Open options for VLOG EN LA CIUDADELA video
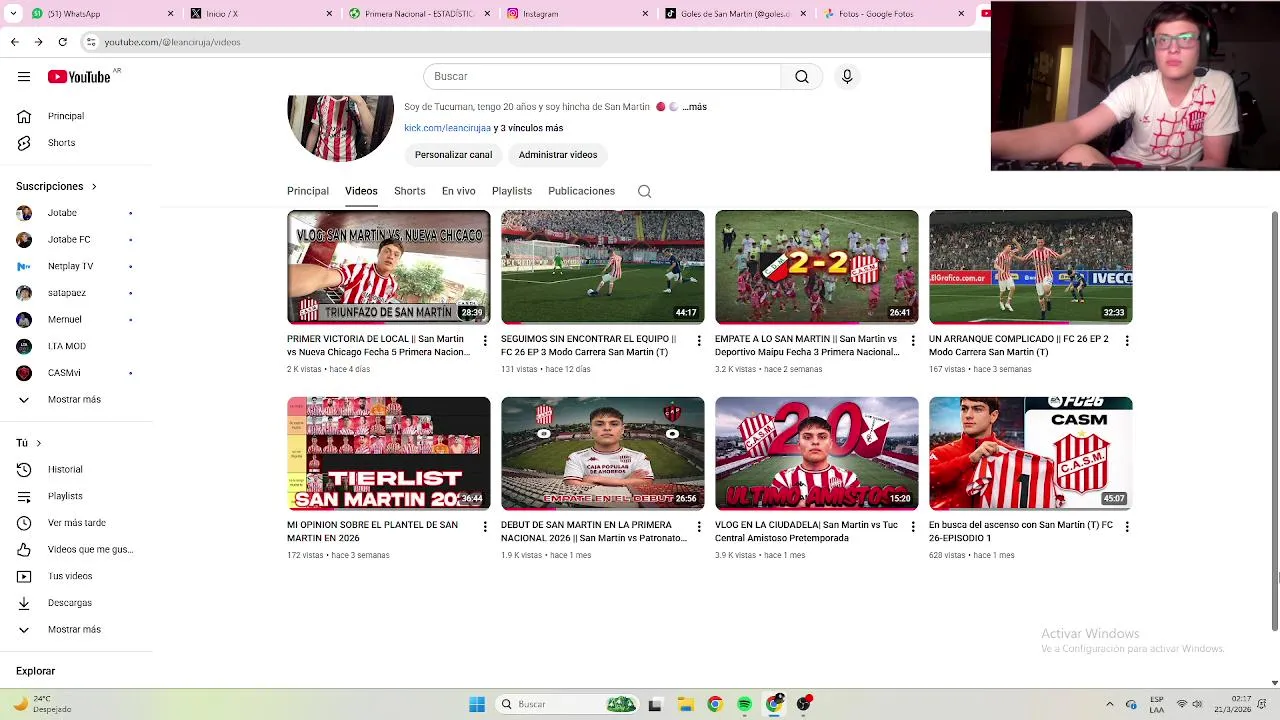1280x720 pixels. [x=913, y=527]
